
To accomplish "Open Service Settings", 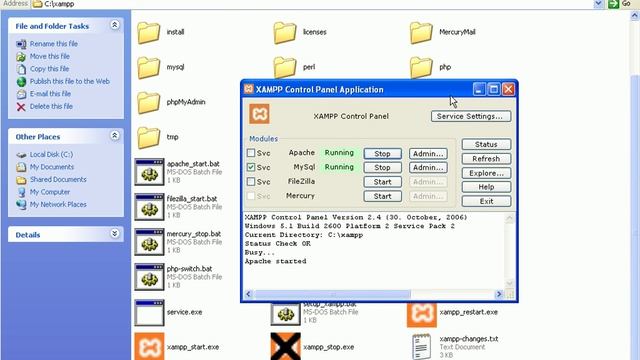I will tap(471, 116).
